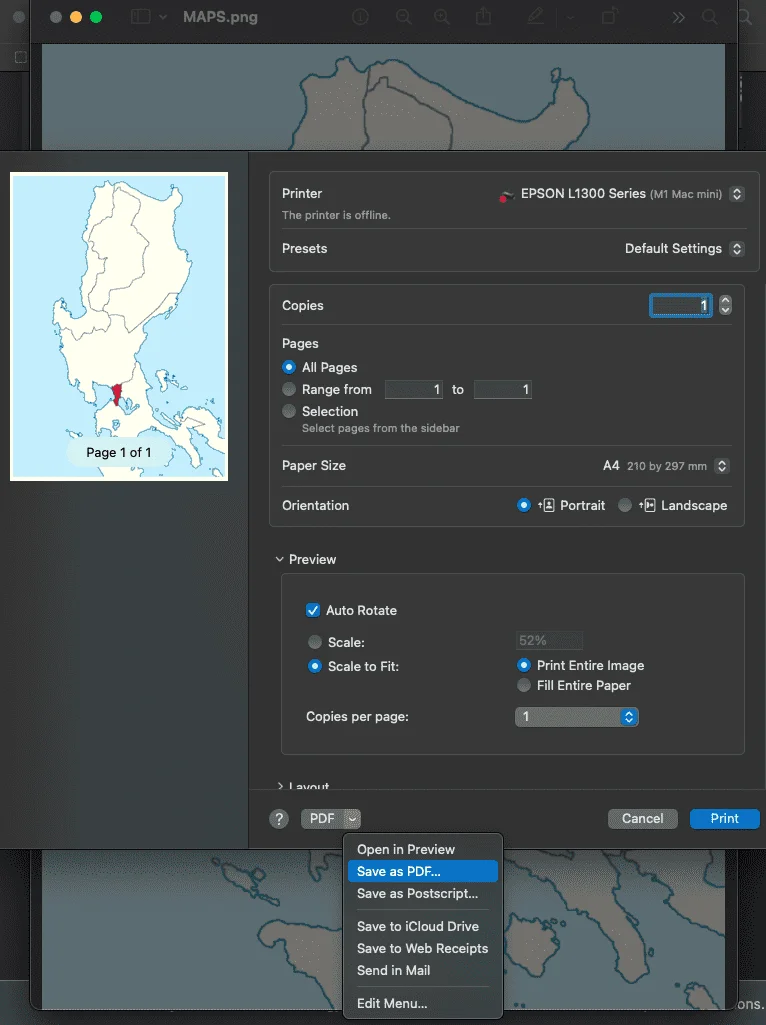
Task: Open the sidebar view options chevron
Action: (163, 17)
